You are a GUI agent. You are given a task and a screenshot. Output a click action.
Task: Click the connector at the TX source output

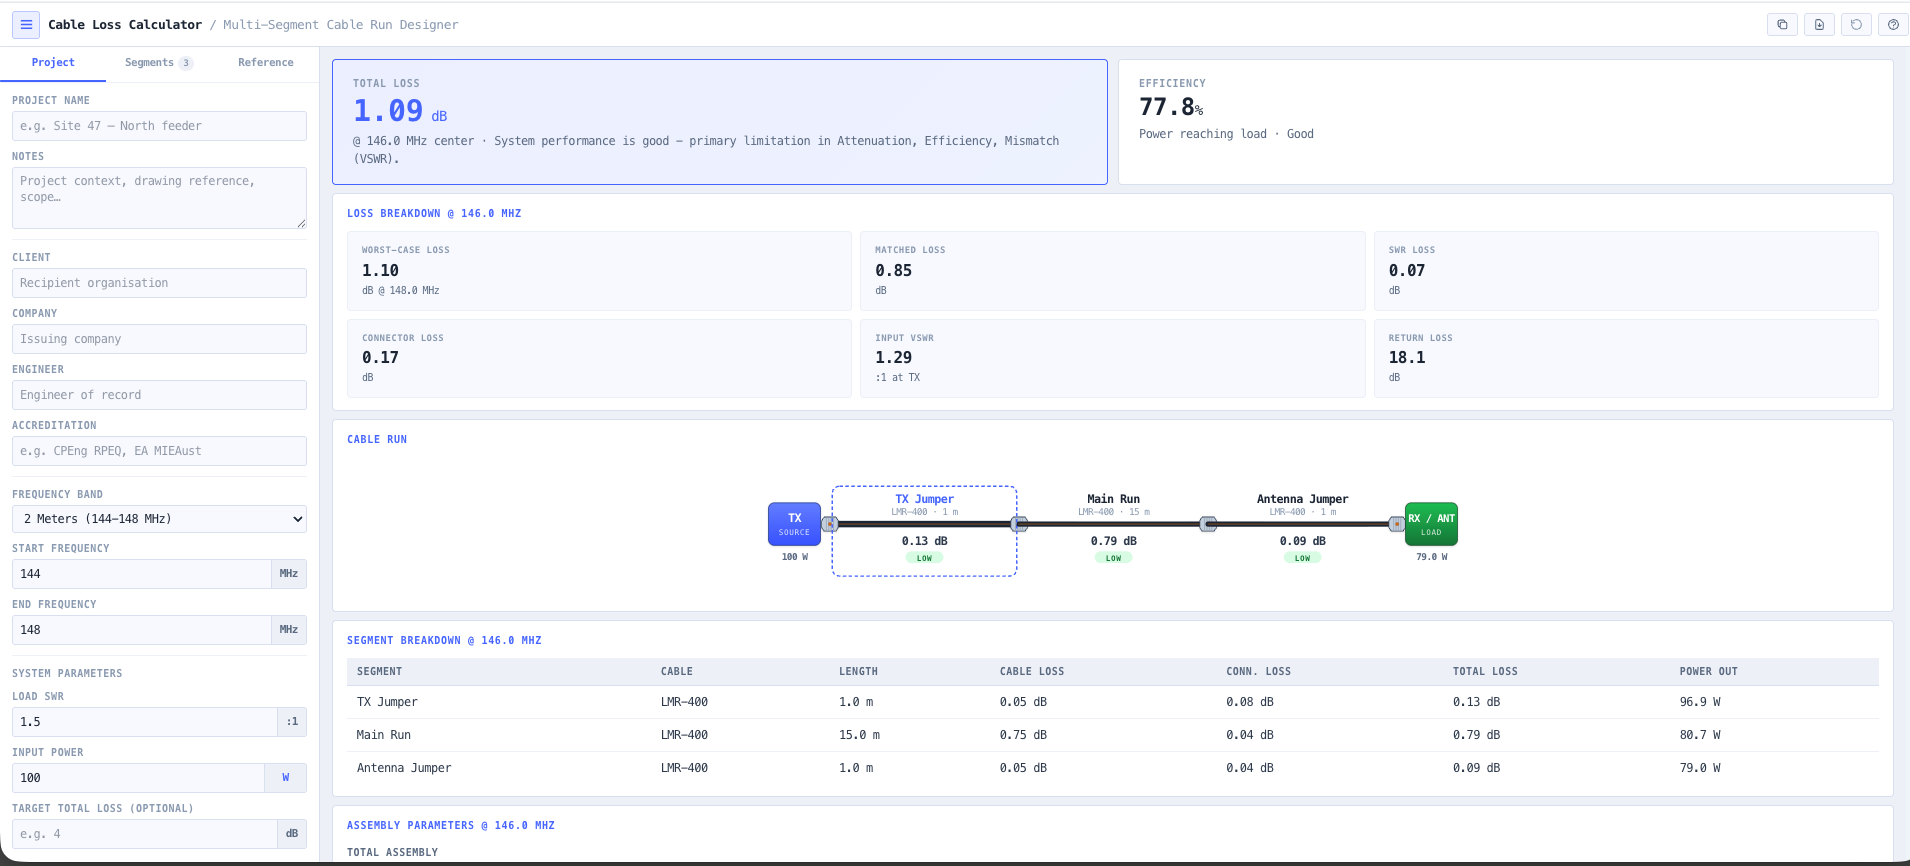coord(829,524)
